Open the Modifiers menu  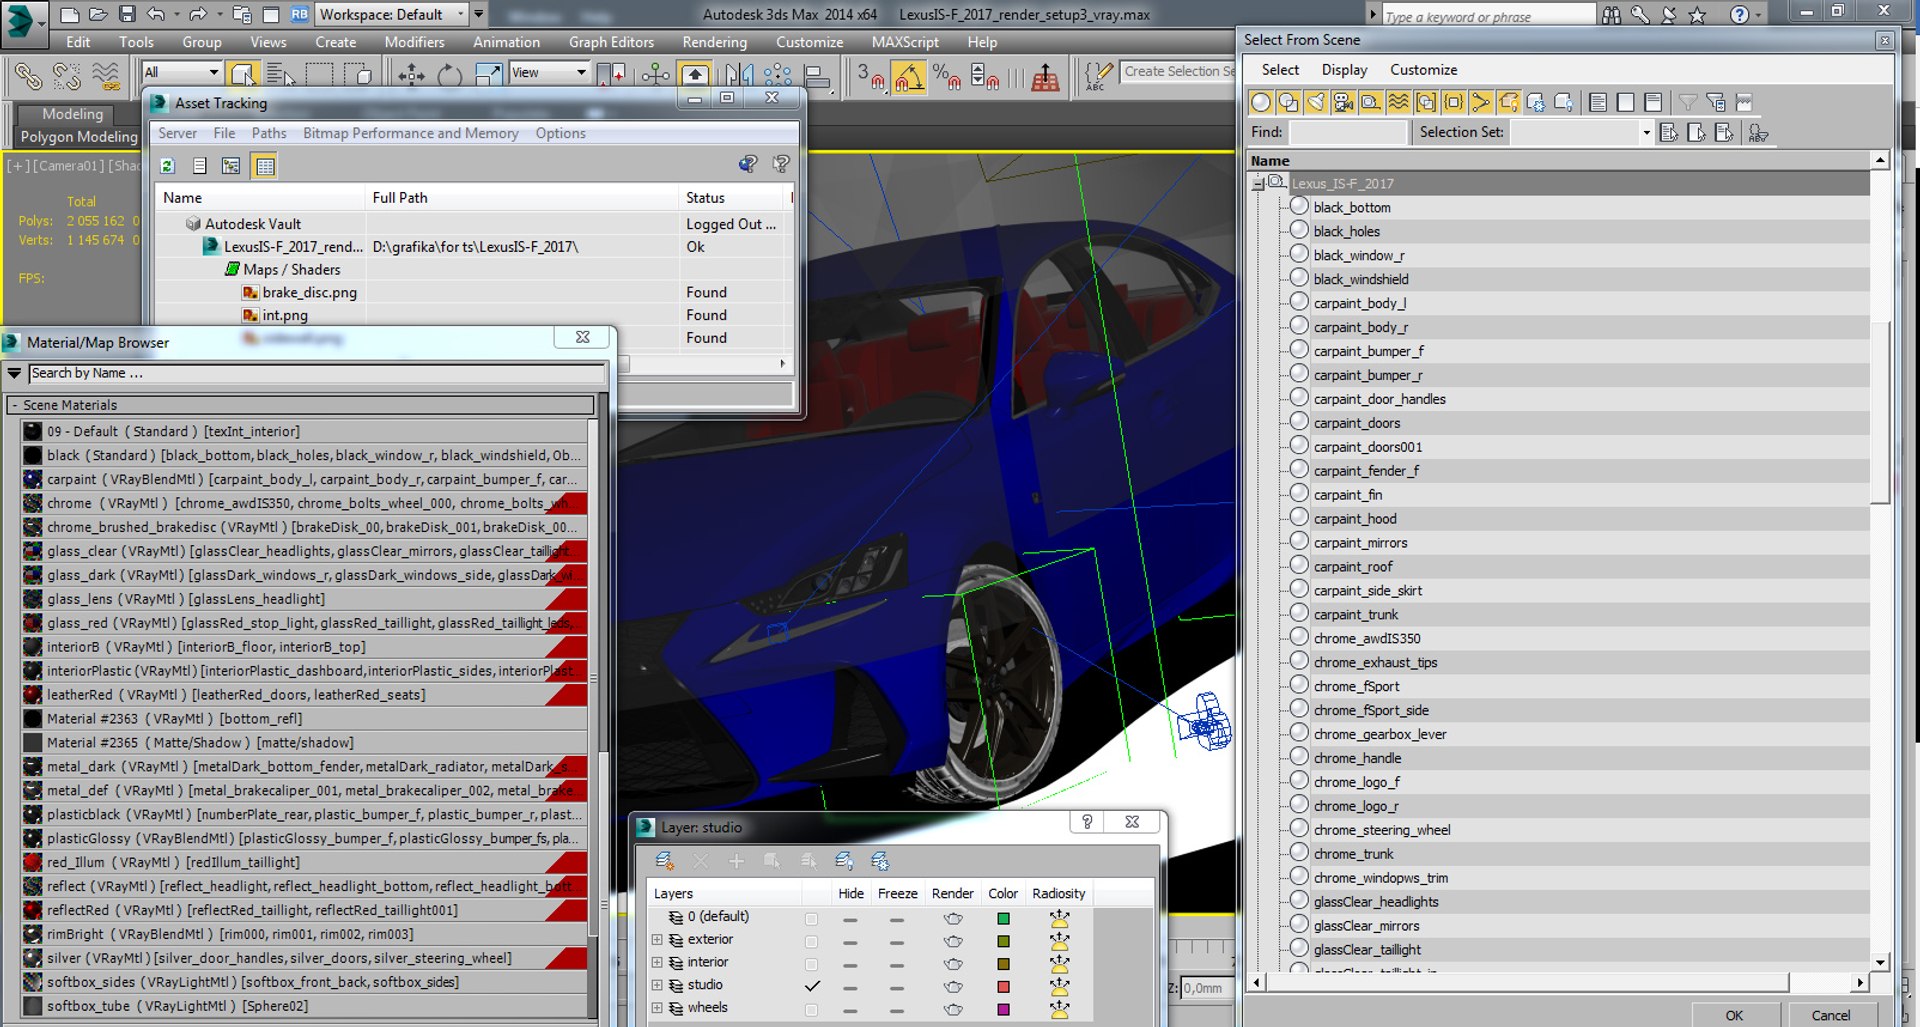[x=414, y=42]
